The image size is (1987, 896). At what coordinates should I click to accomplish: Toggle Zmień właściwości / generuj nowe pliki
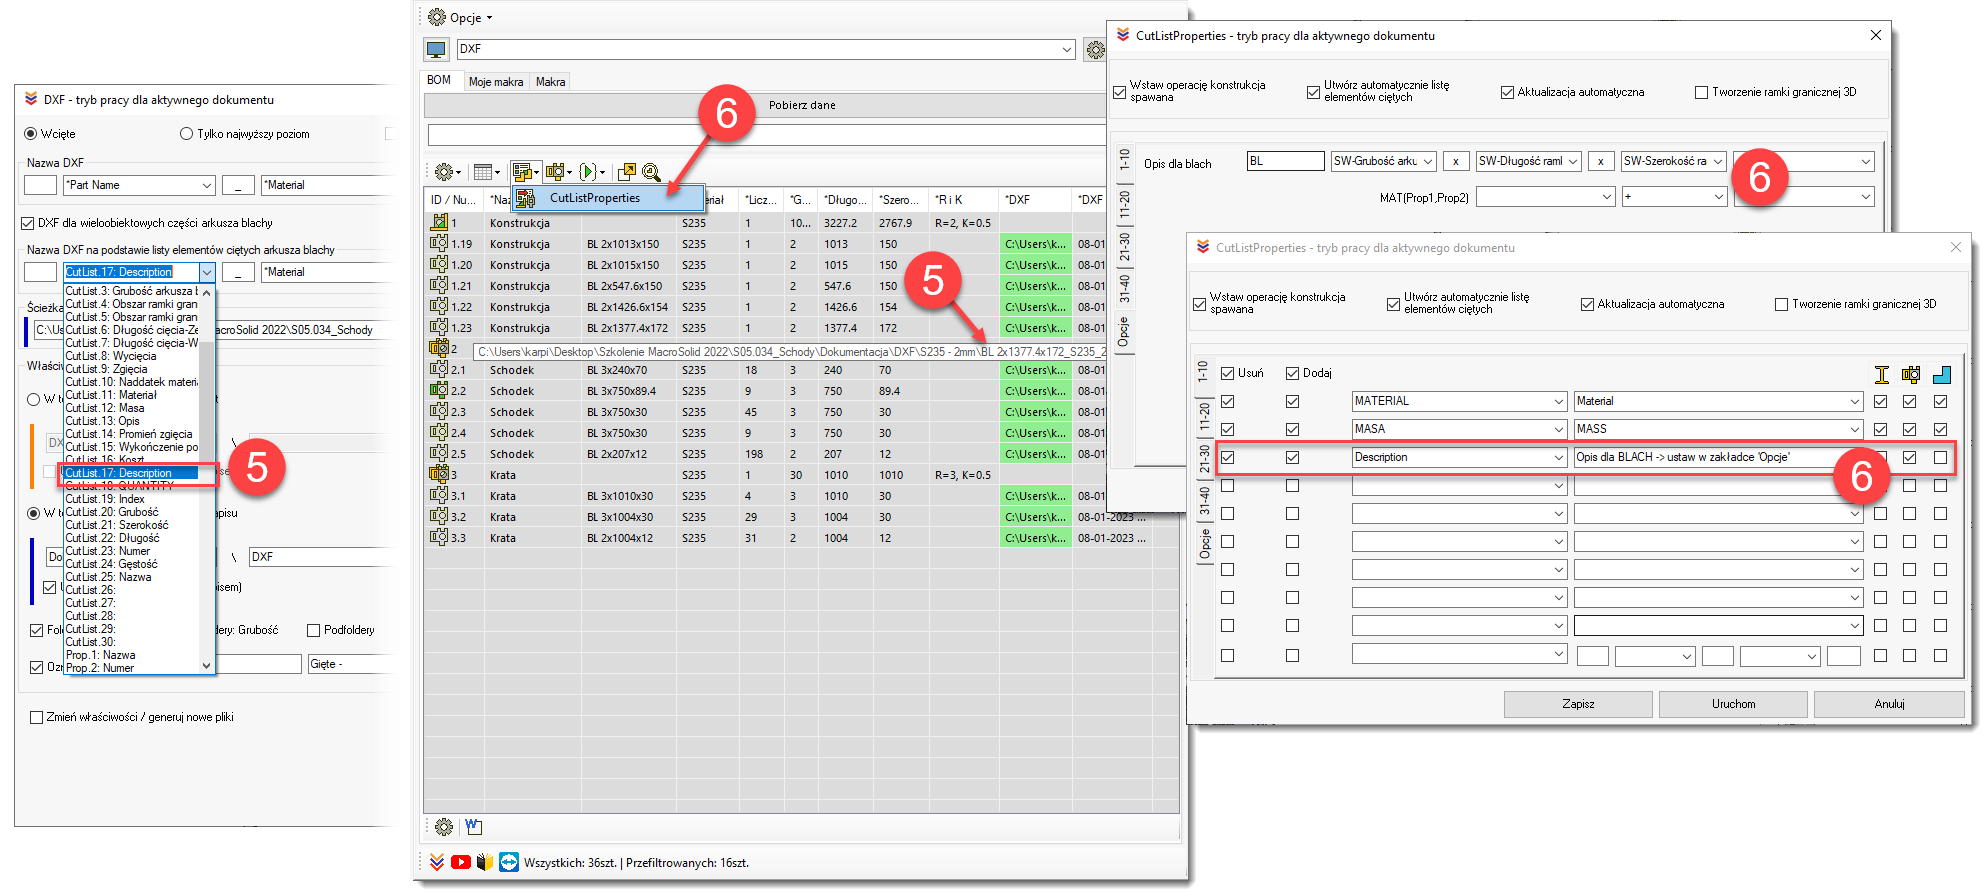coord(37,717)
